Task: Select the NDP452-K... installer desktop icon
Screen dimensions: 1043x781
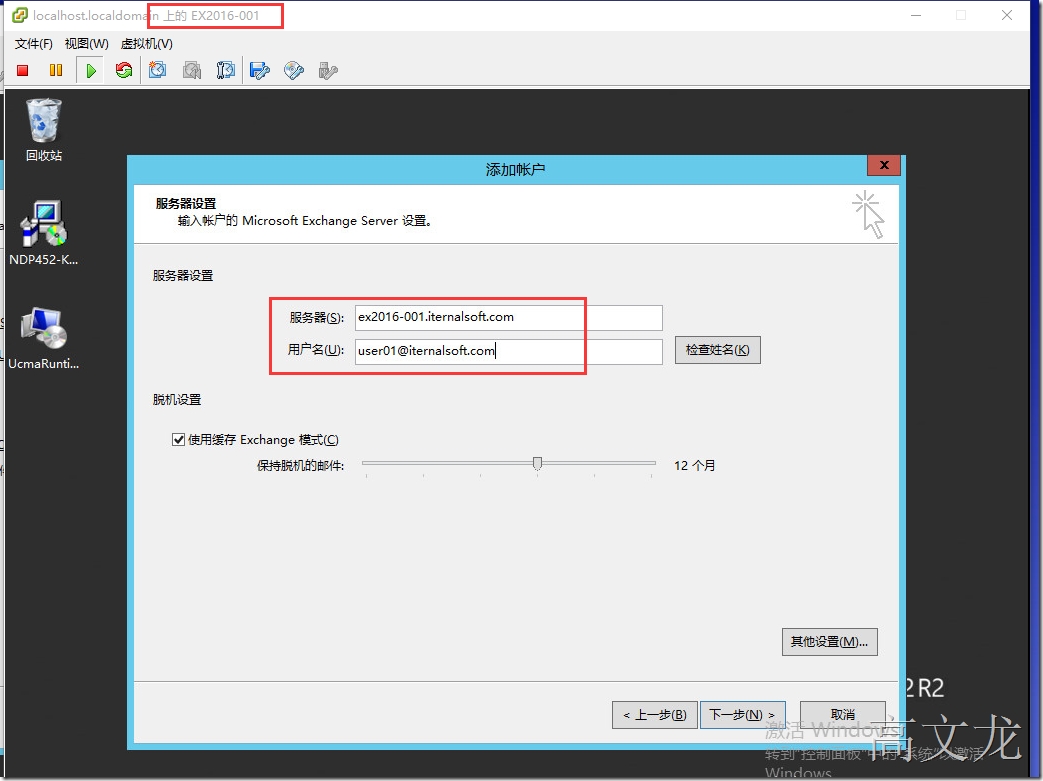Action: pos(44,233)
